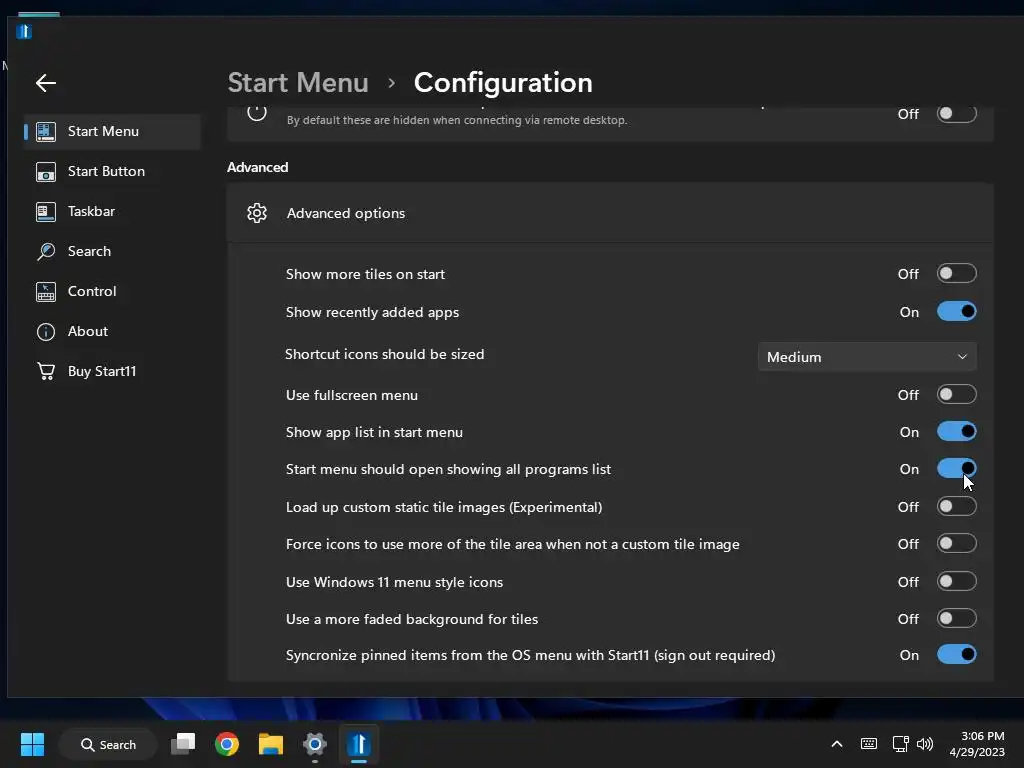Image resolution: width=1024 pixels, height=768 pixels.
Task: Open Search settings in the sidebar
Action: (112, 251)
